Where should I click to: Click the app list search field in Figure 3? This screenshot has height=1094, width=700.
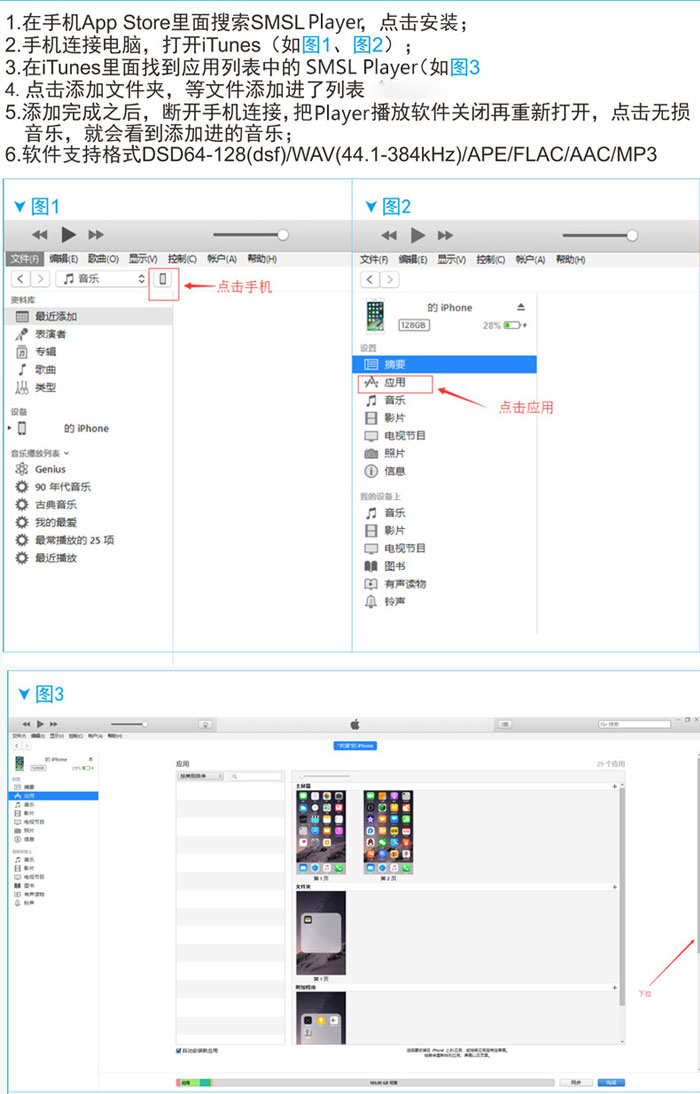[x=256, y=776]
